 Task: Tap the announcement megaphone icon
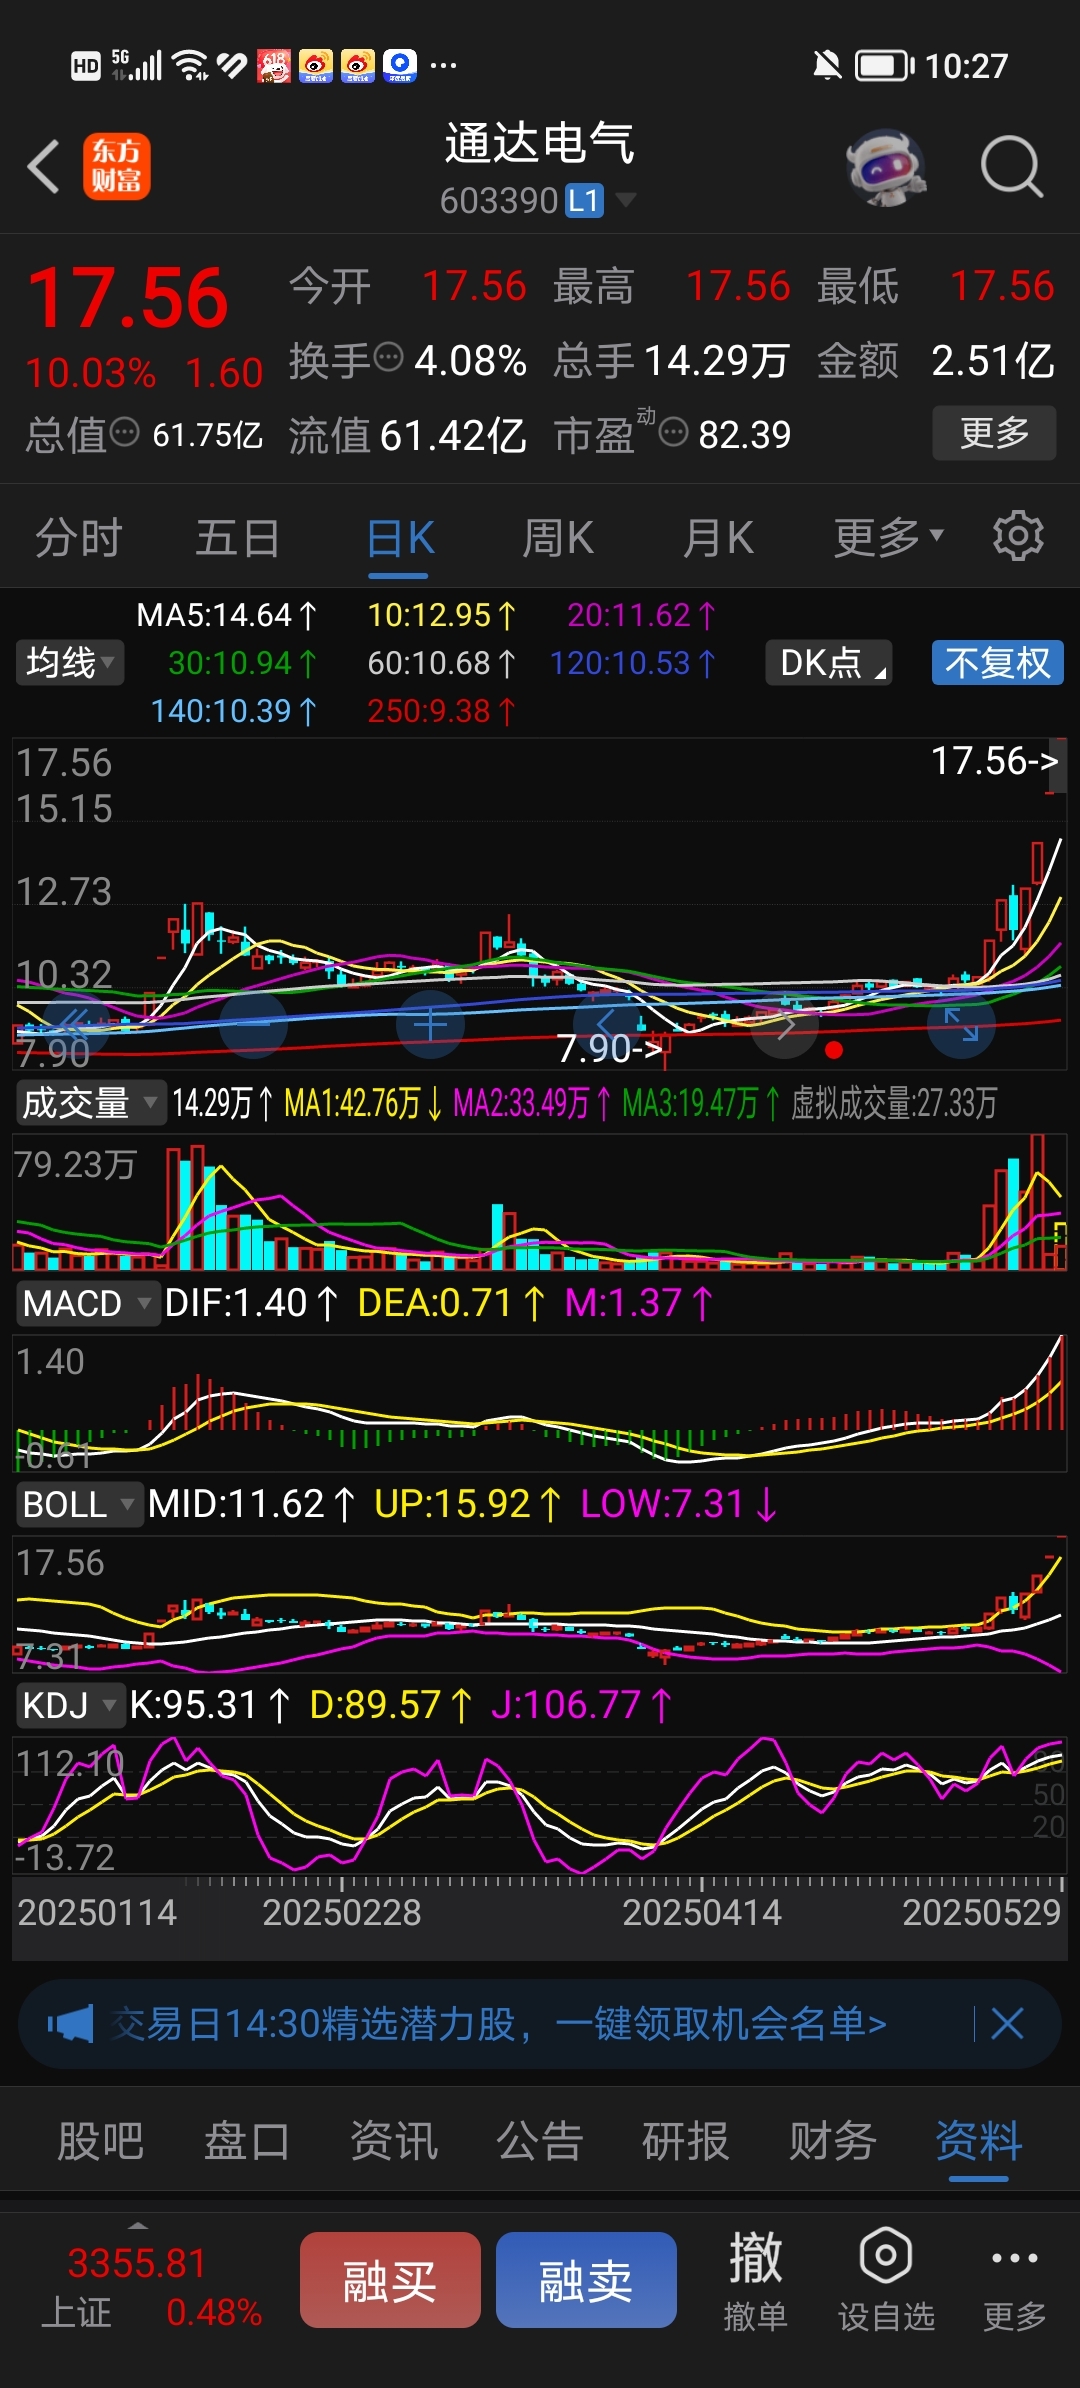[70, 2024]
